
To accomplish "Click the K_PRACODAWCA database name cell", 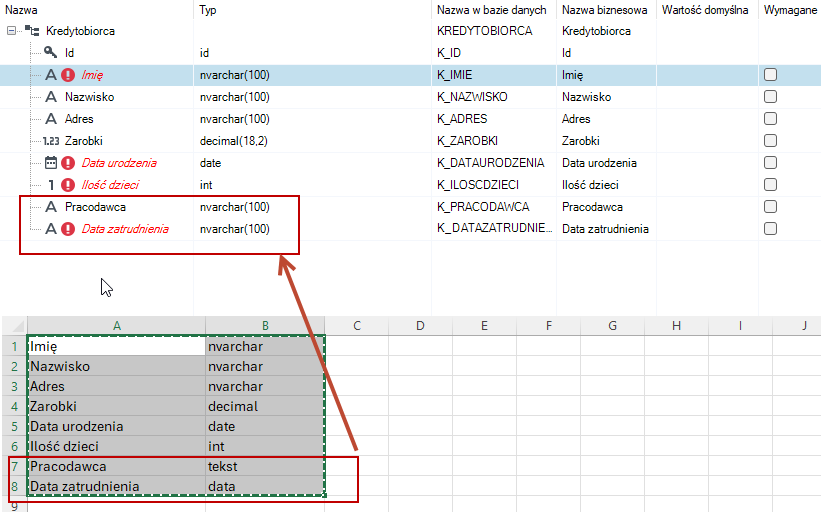I will click(494, 207).
